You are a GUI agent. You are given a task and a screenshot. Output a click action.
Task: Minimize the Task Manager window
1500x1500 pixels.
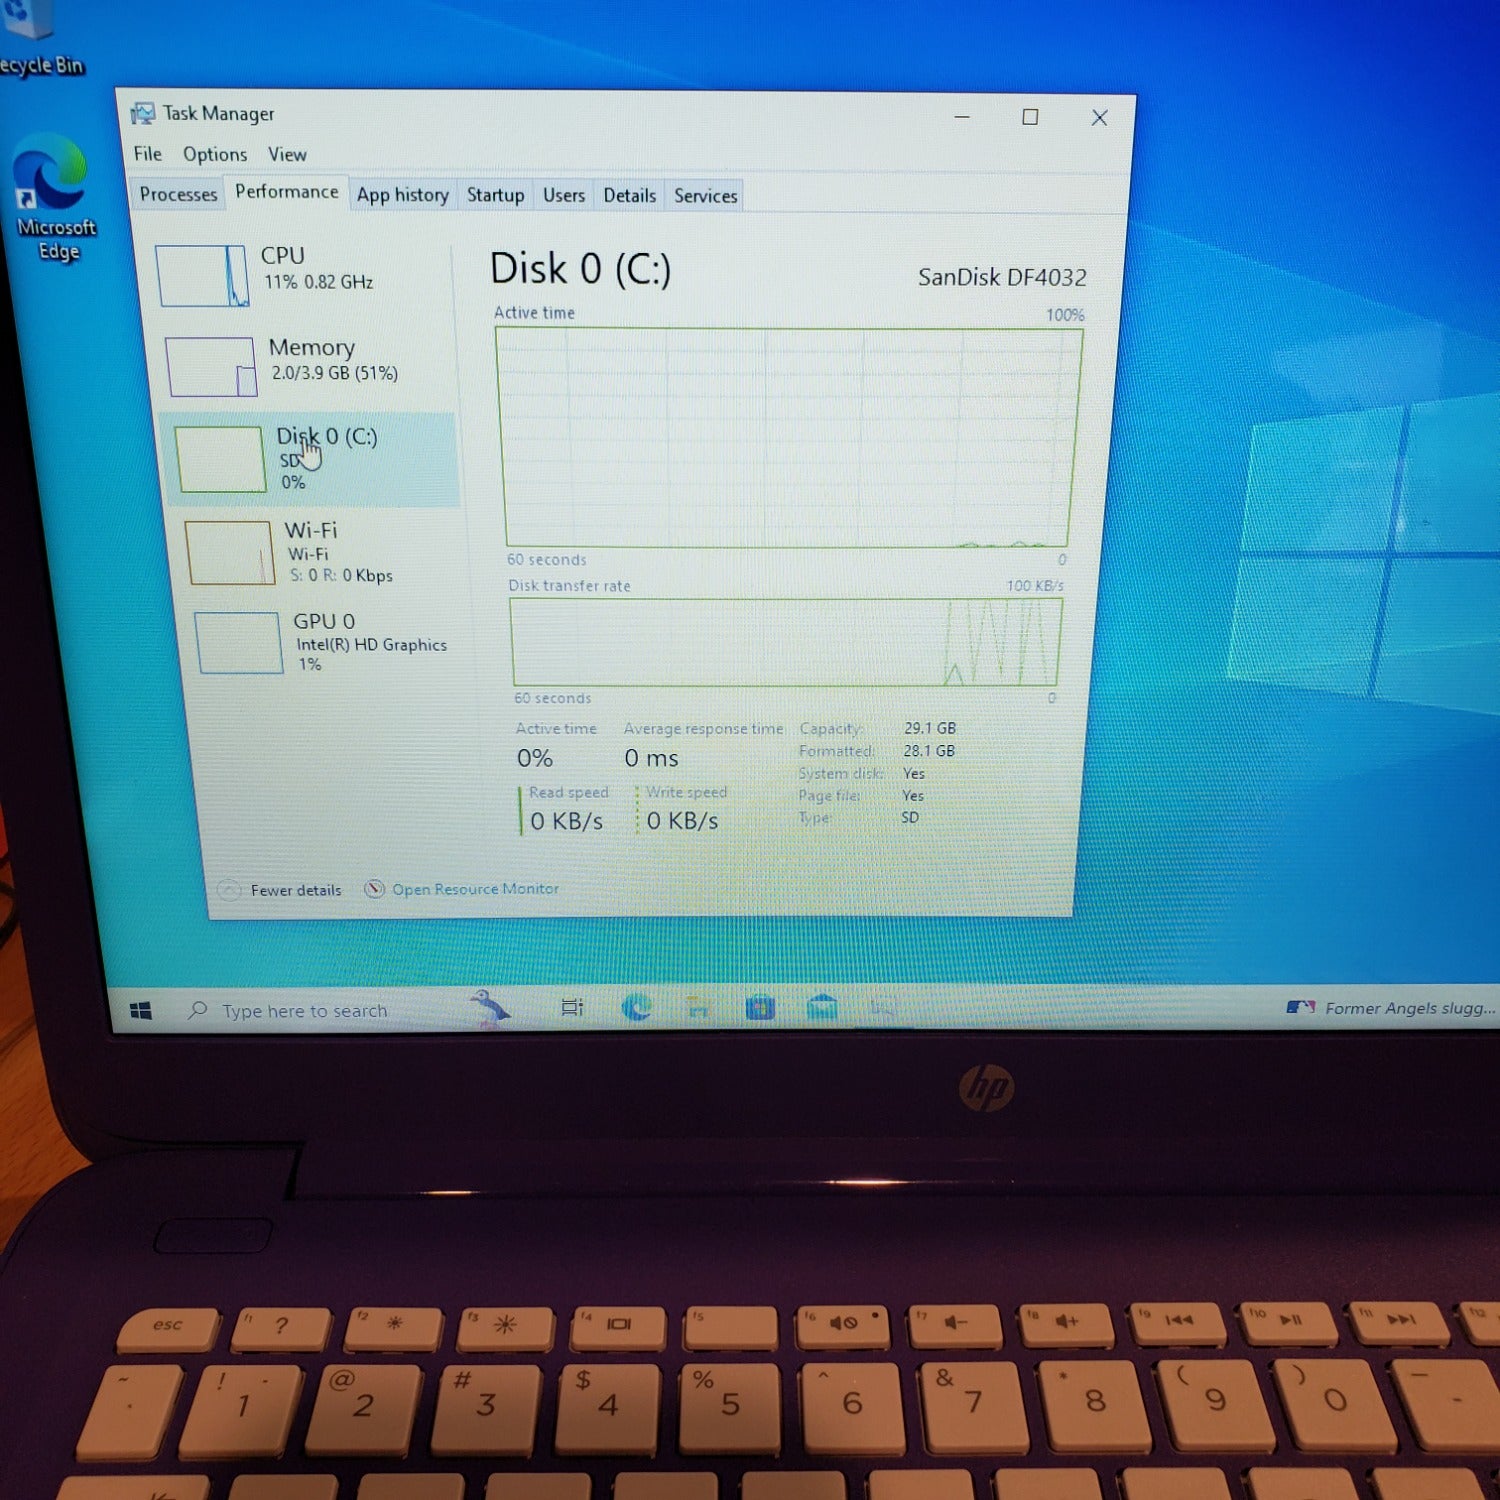pos(962,117)
